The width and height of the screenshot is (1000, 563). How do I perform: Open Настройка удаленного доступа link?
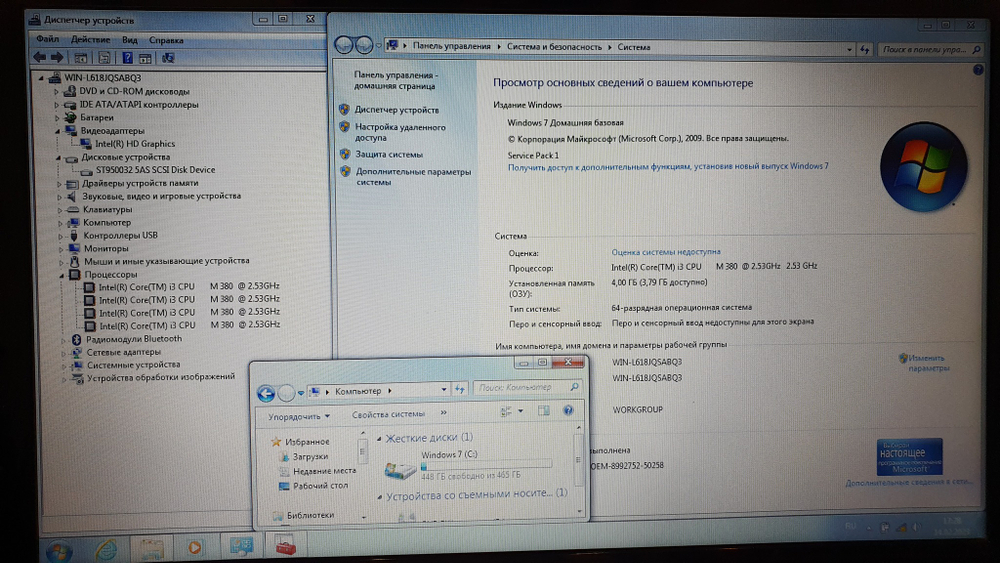pos(401,132)
